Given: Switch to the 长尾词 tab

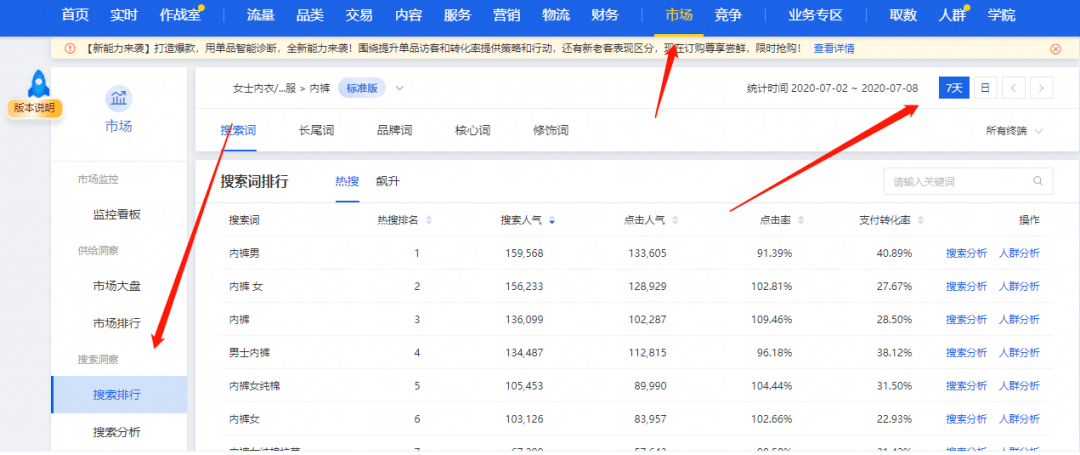Looking at the screenshot, I should [316, 130].
